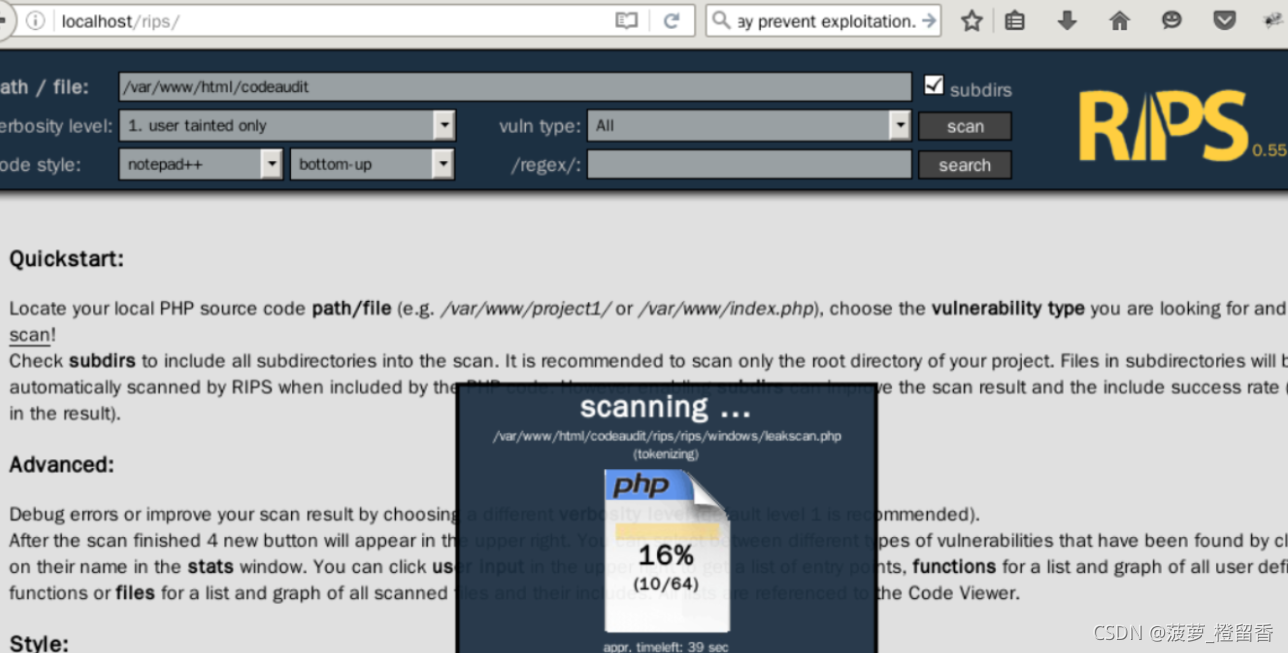Click the Advanced: heading
1288x653 pixels.
[x=62, y=464]
